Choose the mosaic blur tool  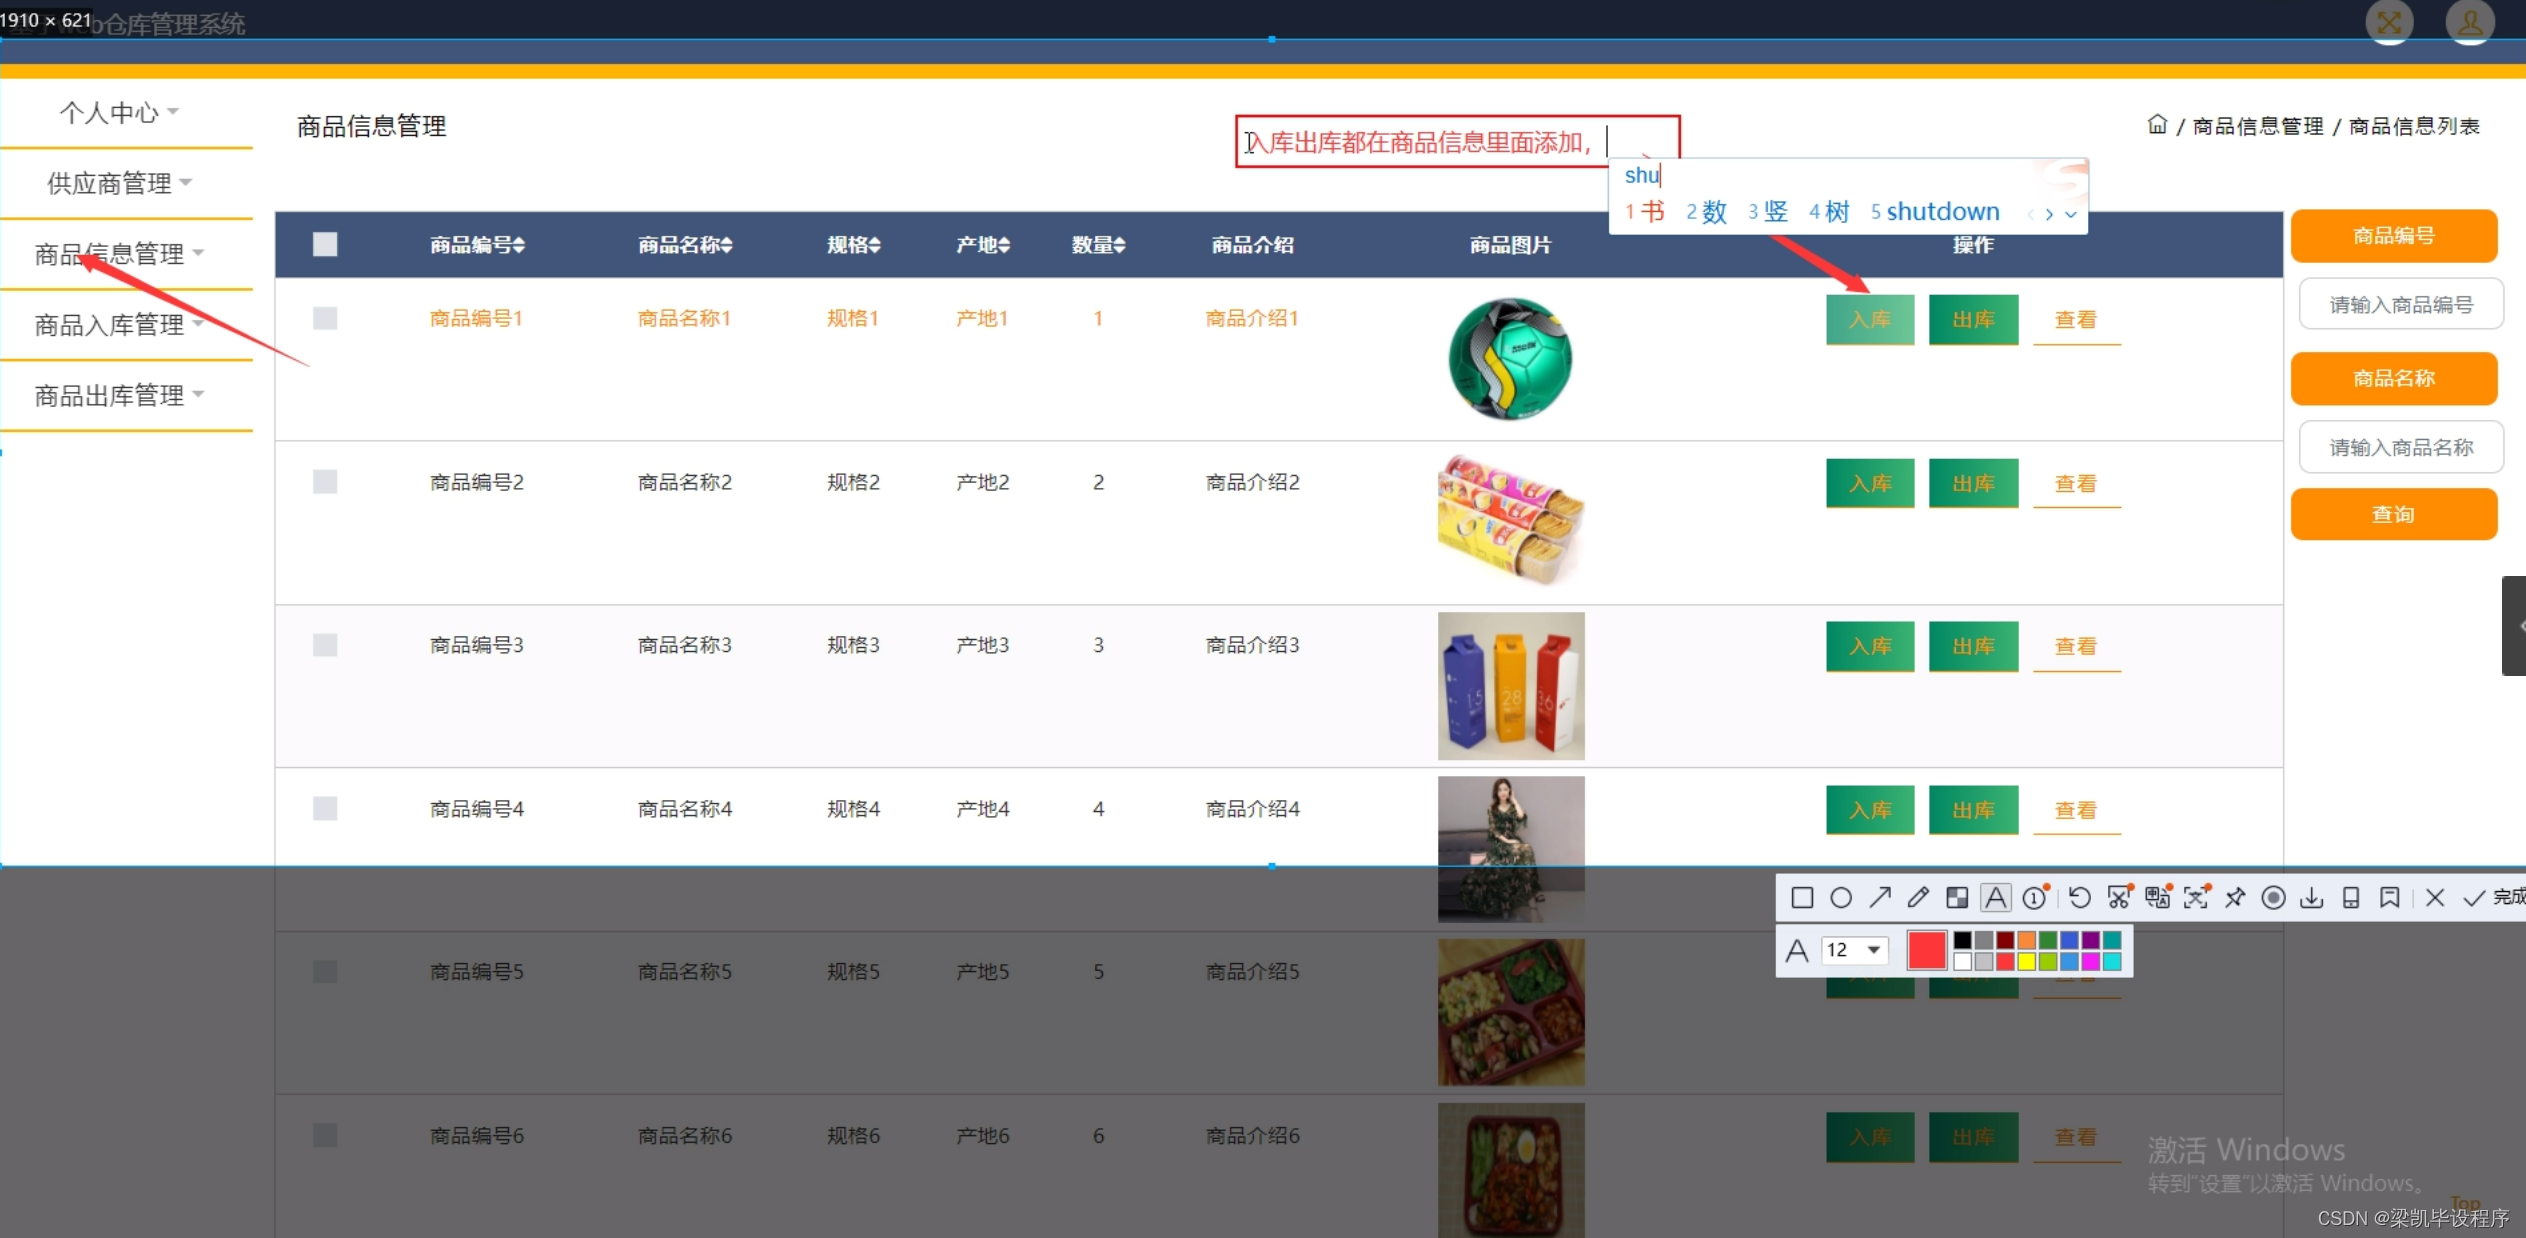(x=1957, y=898)
